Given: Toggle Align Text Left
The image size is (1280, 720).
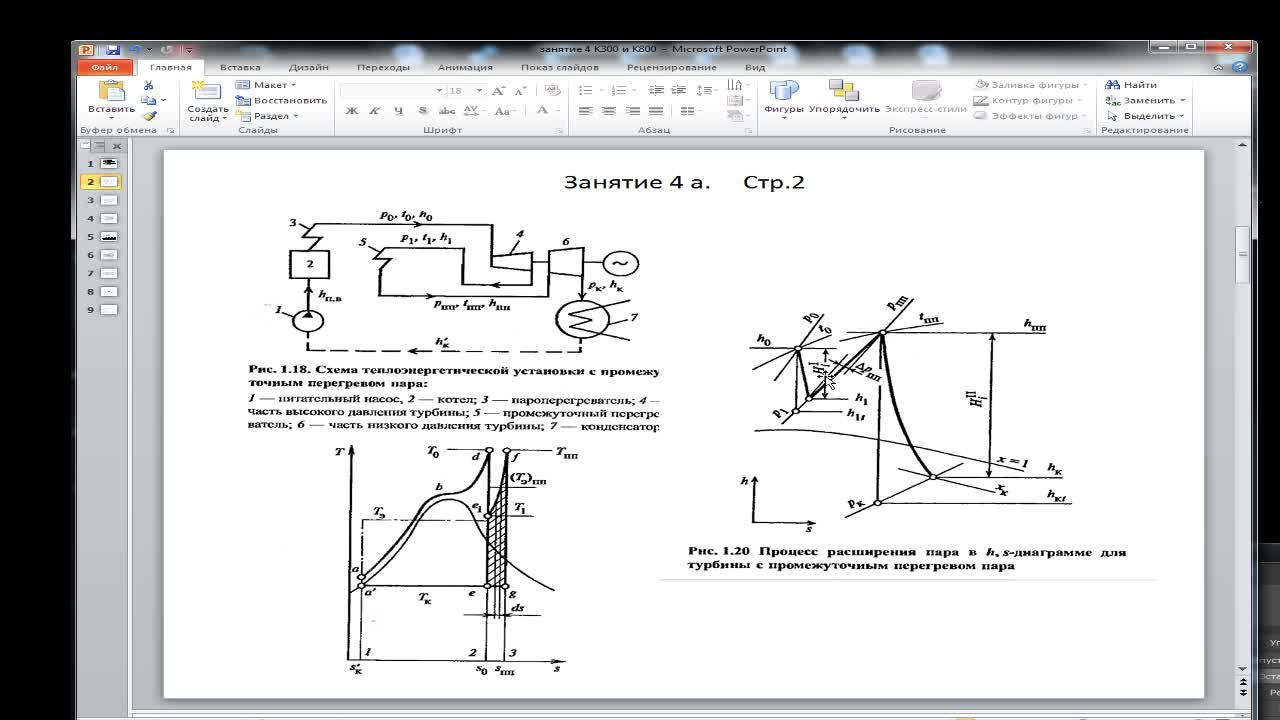Looking at the screenshot, I should click(586, 111).
